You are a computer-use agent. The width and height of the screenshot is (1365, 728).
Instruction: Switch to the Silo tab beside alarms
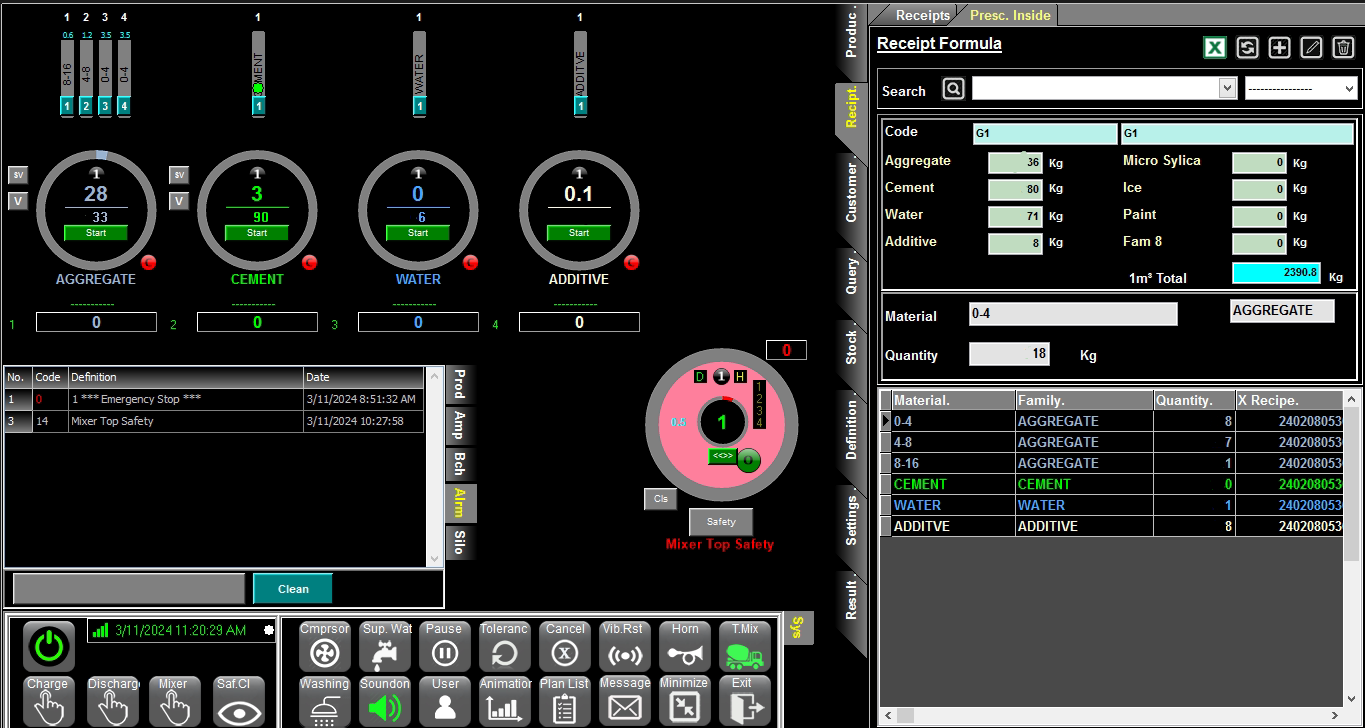[460, 542]
